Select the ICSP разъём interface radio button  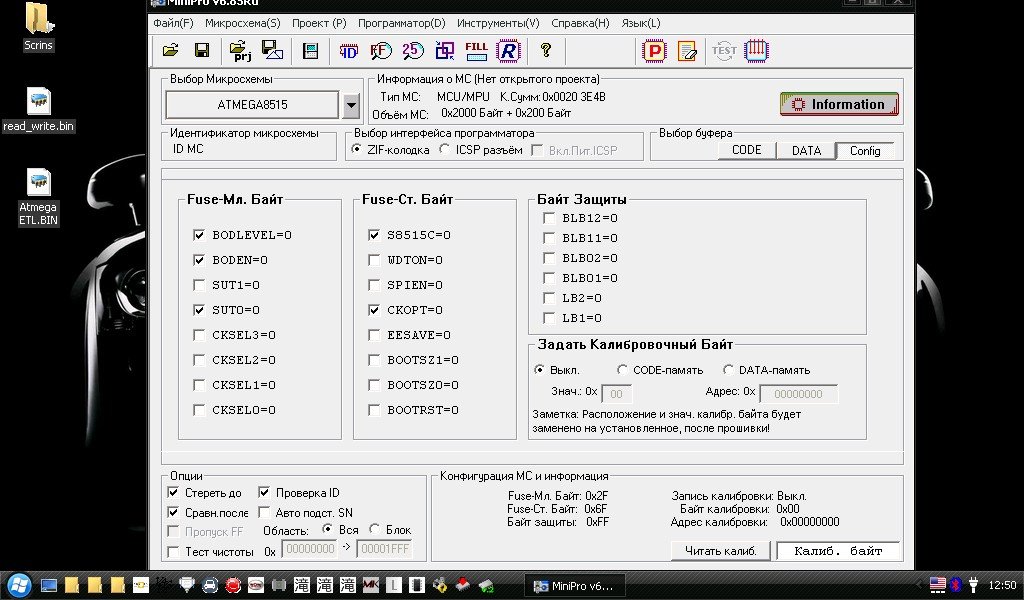tap(445, 150)
